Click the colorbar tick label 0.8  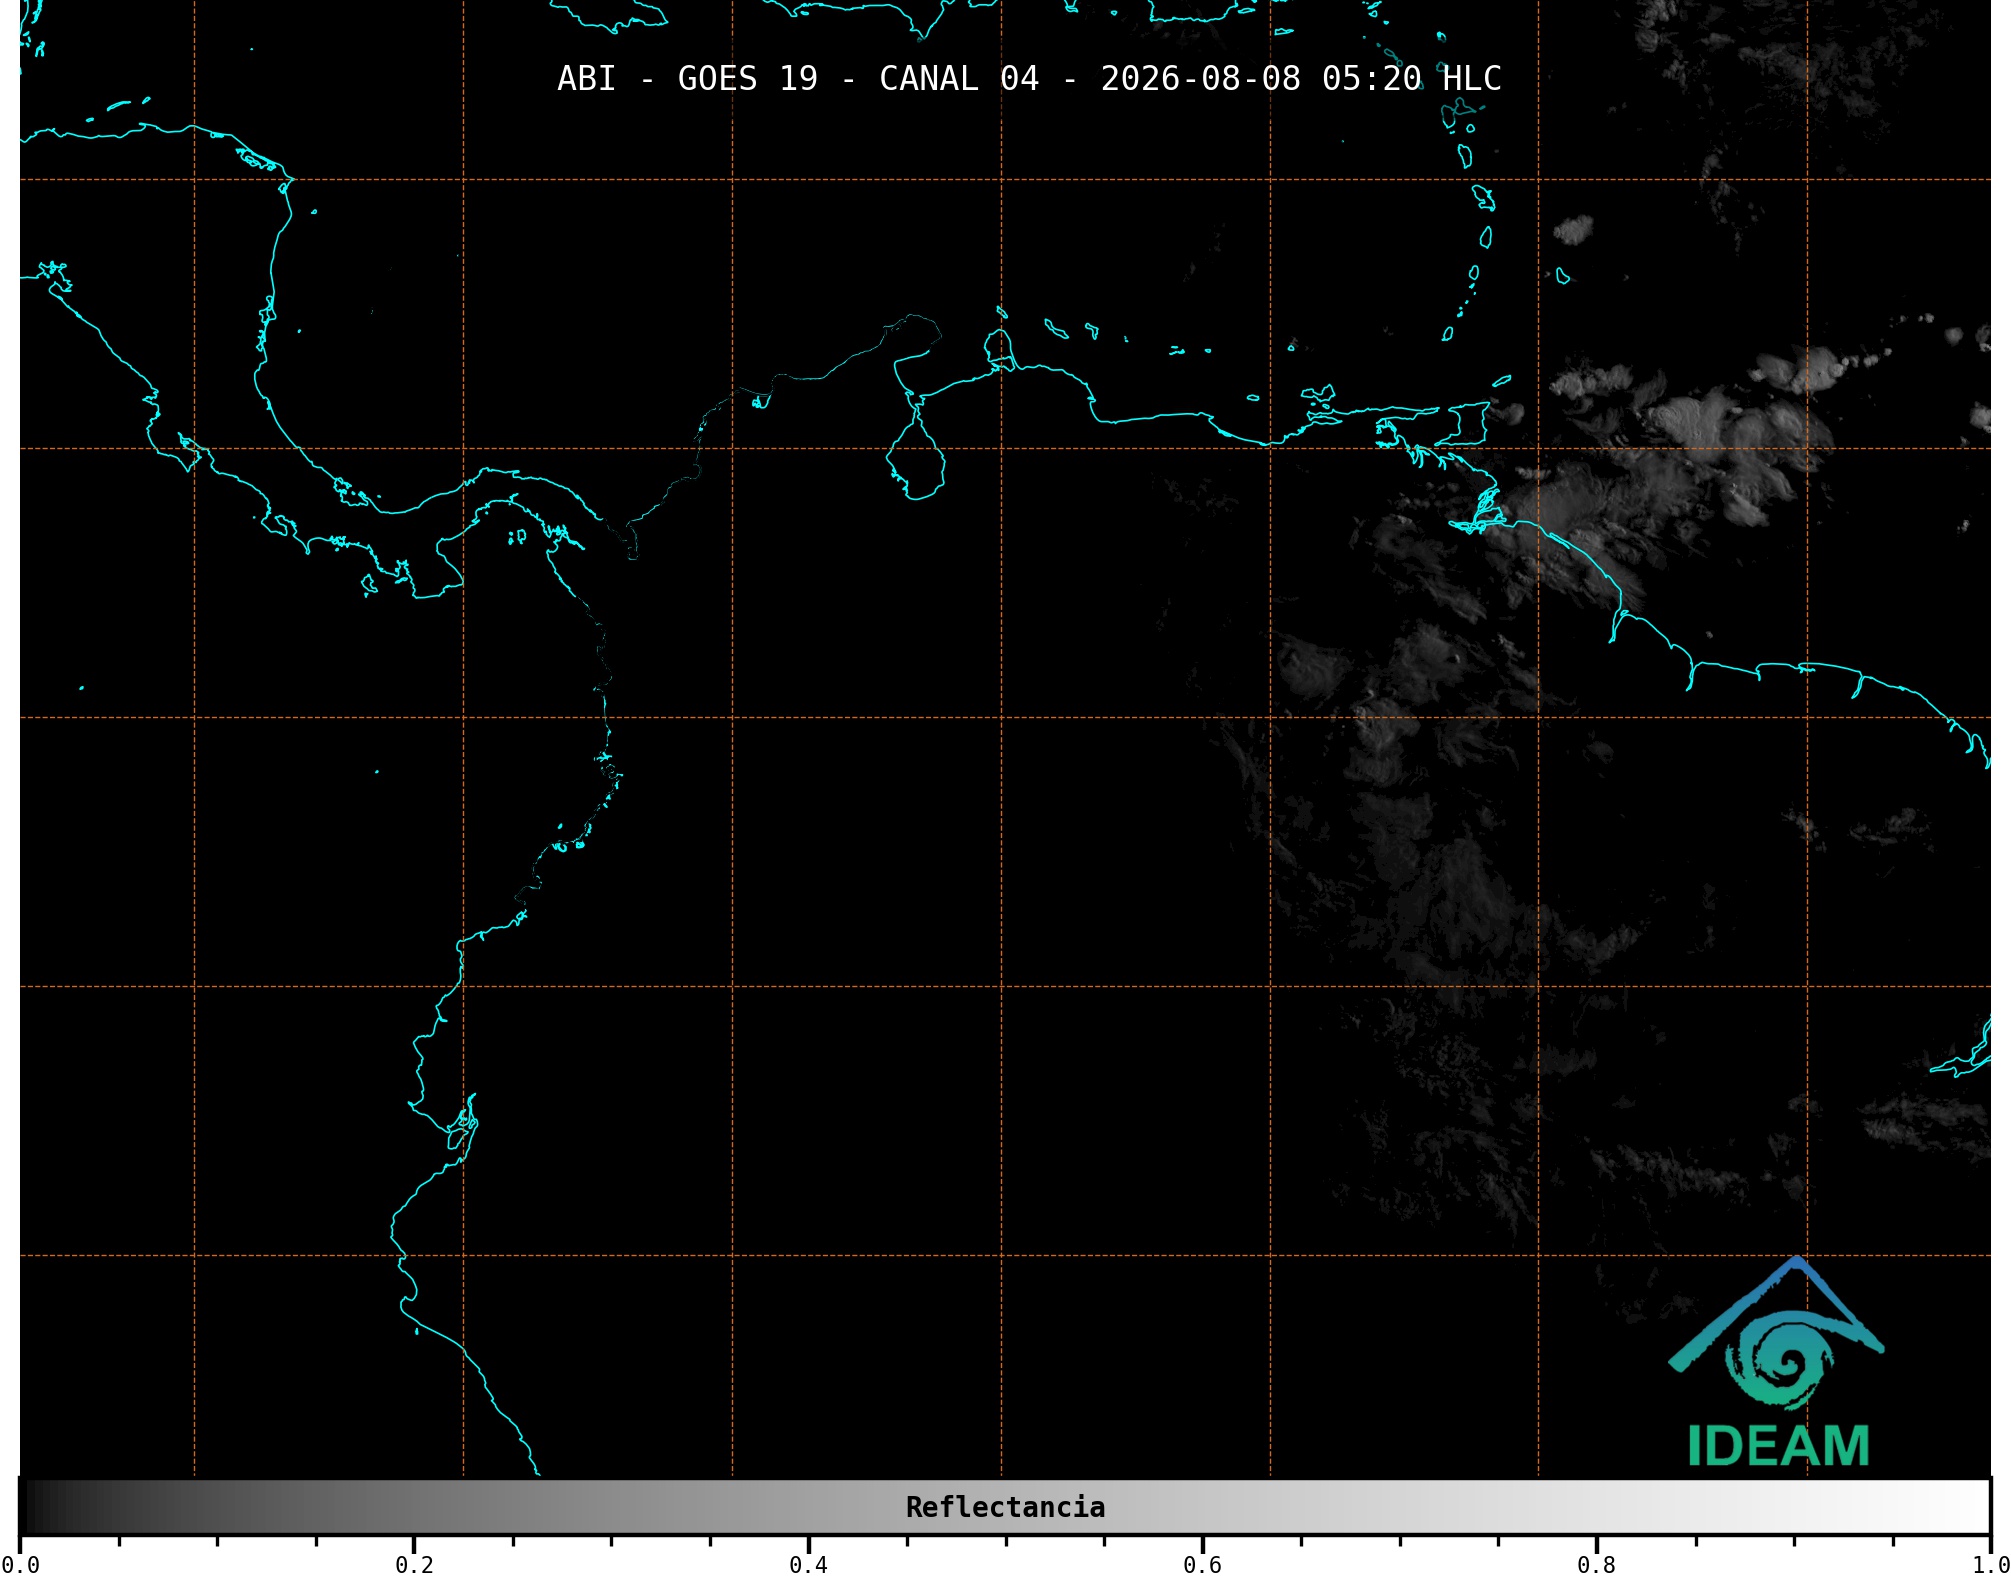1596,1565
